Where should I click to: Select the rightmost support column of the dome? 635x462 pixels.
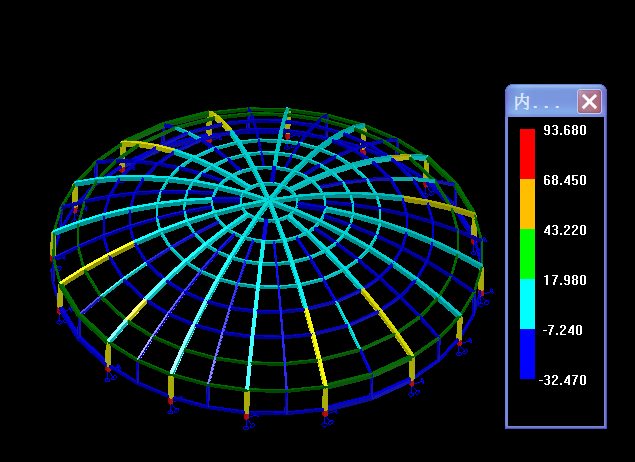(481, 279)
